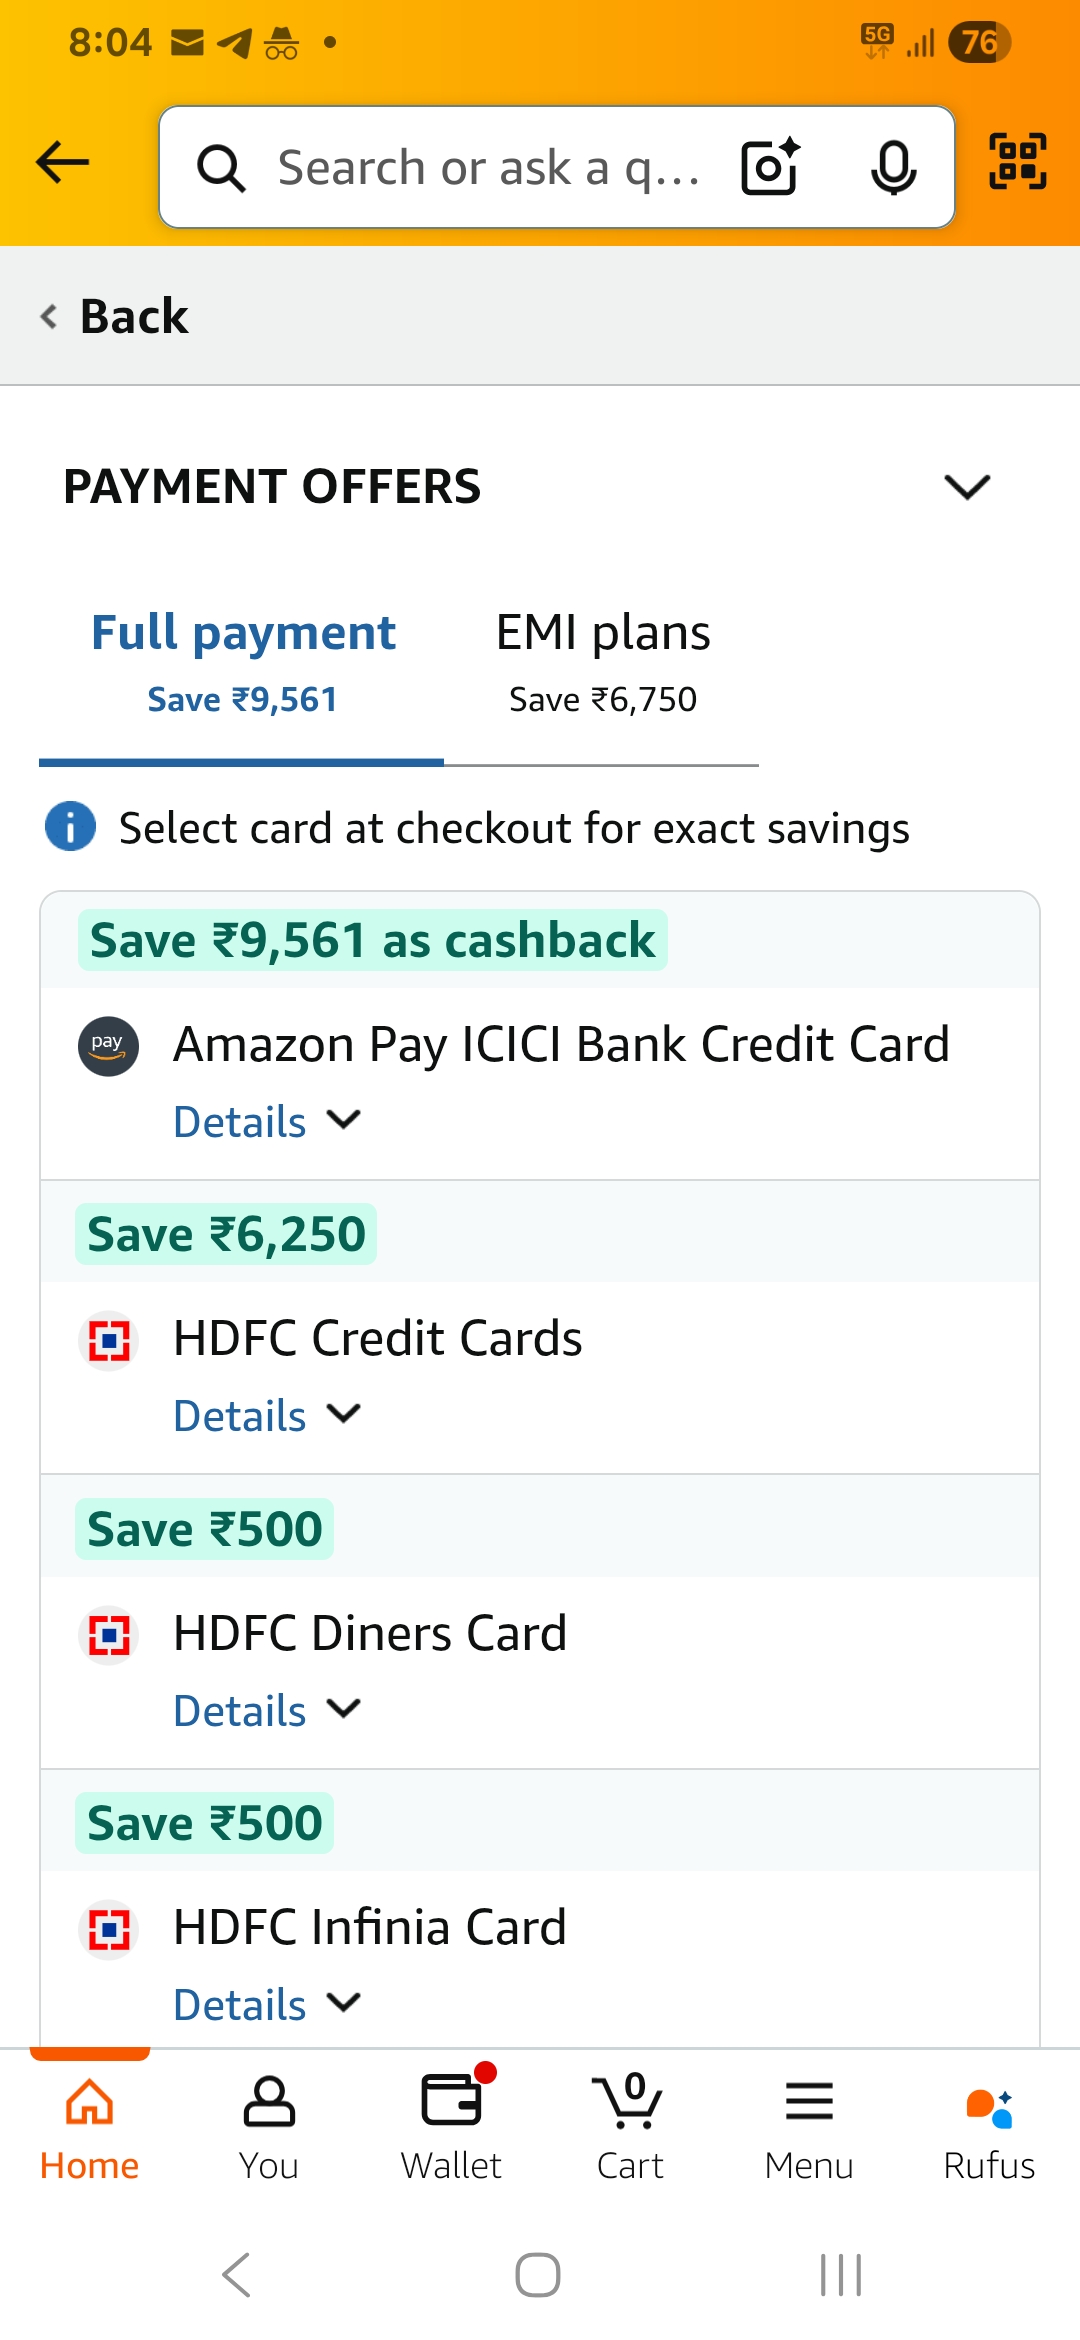Open the Wallet tab
Viewport: 1080px width, 2340px height.
pos(451,2125)
